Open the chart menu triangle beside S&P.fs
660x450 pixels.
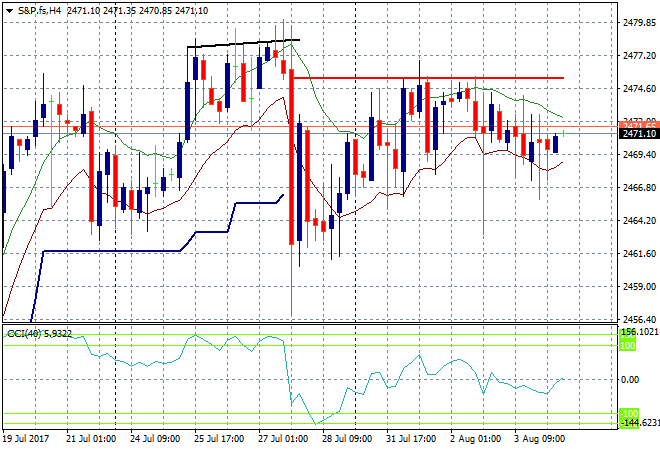[x=9, y=8]
